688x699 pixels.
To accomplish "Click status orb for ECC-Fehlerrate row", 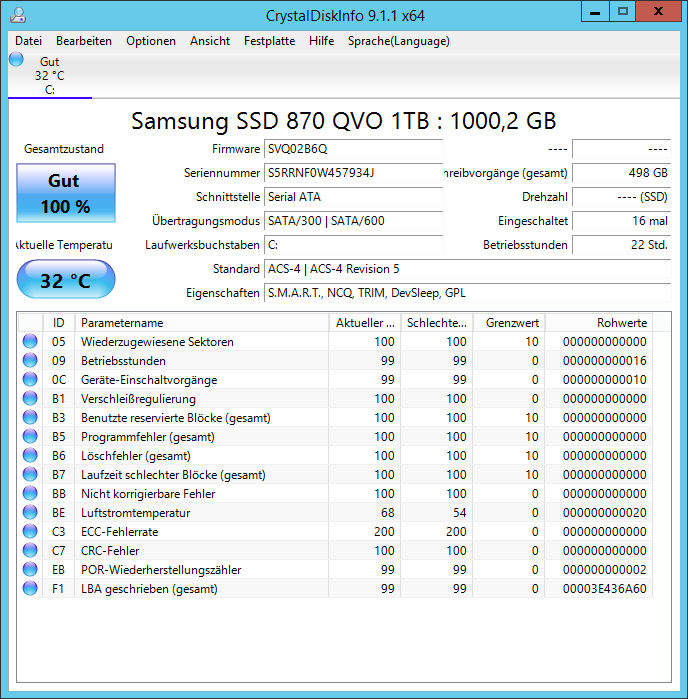I will click(30, 531).
